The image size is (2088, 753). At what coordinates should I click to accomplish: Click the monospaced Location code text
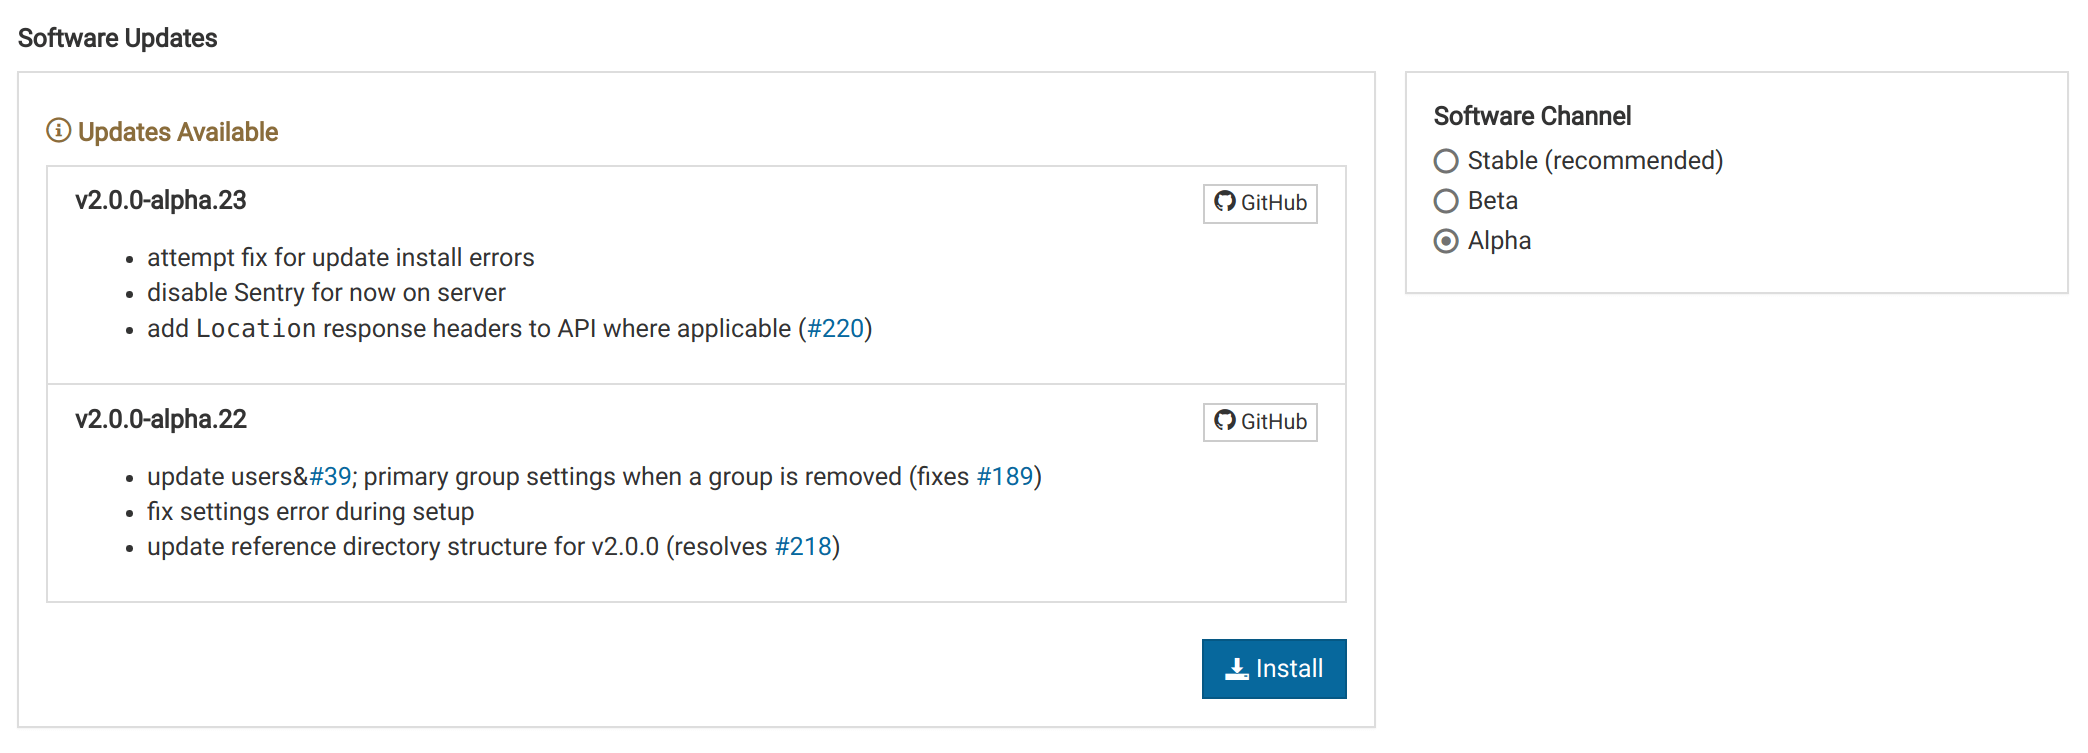click(256, 329)
